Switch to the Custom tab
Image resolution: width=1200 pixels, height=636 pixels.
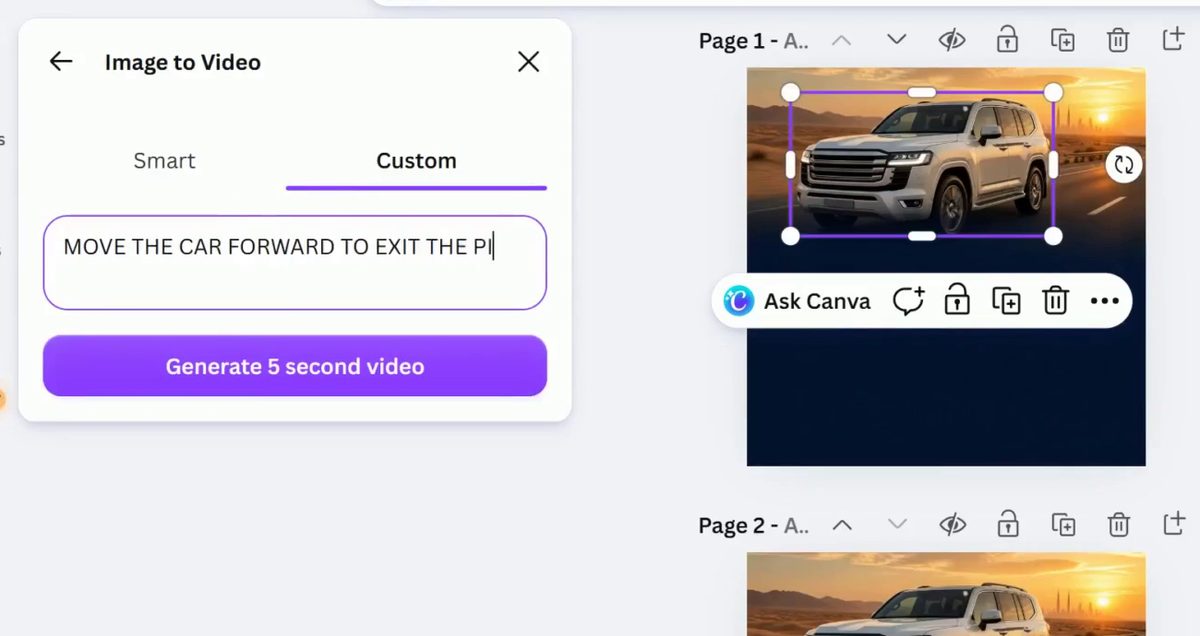(x=416, y=161)
